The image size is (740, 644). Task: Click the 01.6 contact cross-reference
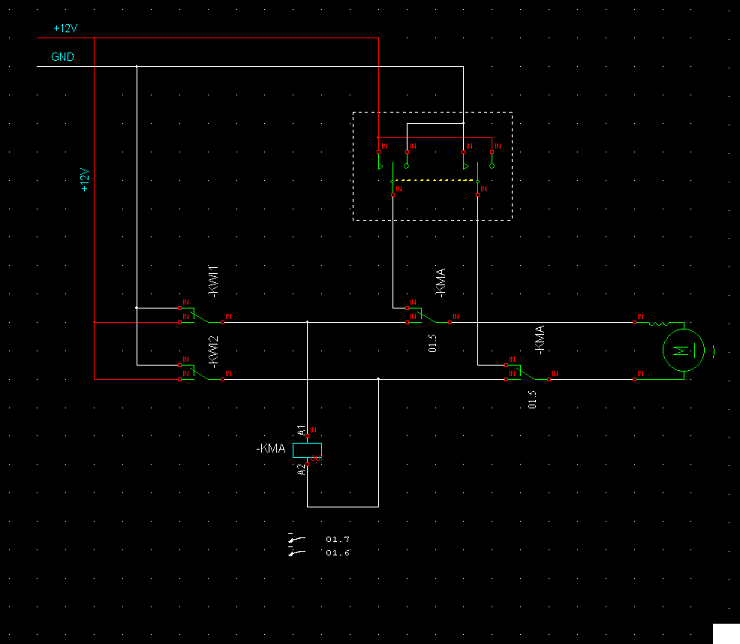(337, 553)
